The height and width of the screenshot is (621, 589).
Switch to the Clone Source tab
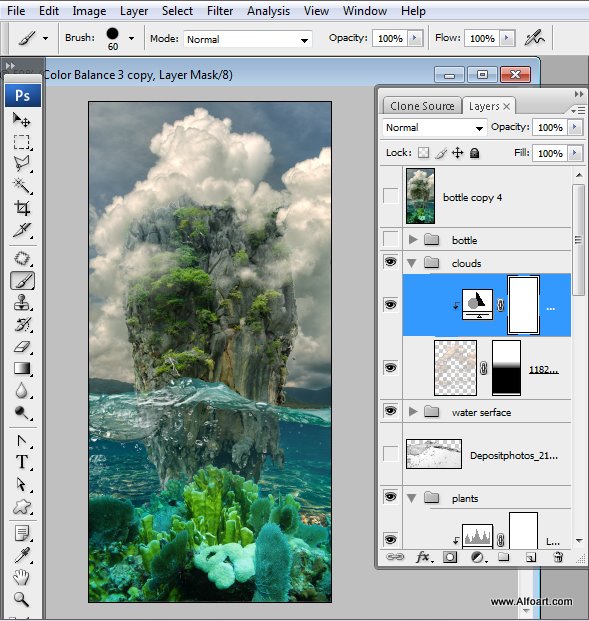(x=422, y=106)
